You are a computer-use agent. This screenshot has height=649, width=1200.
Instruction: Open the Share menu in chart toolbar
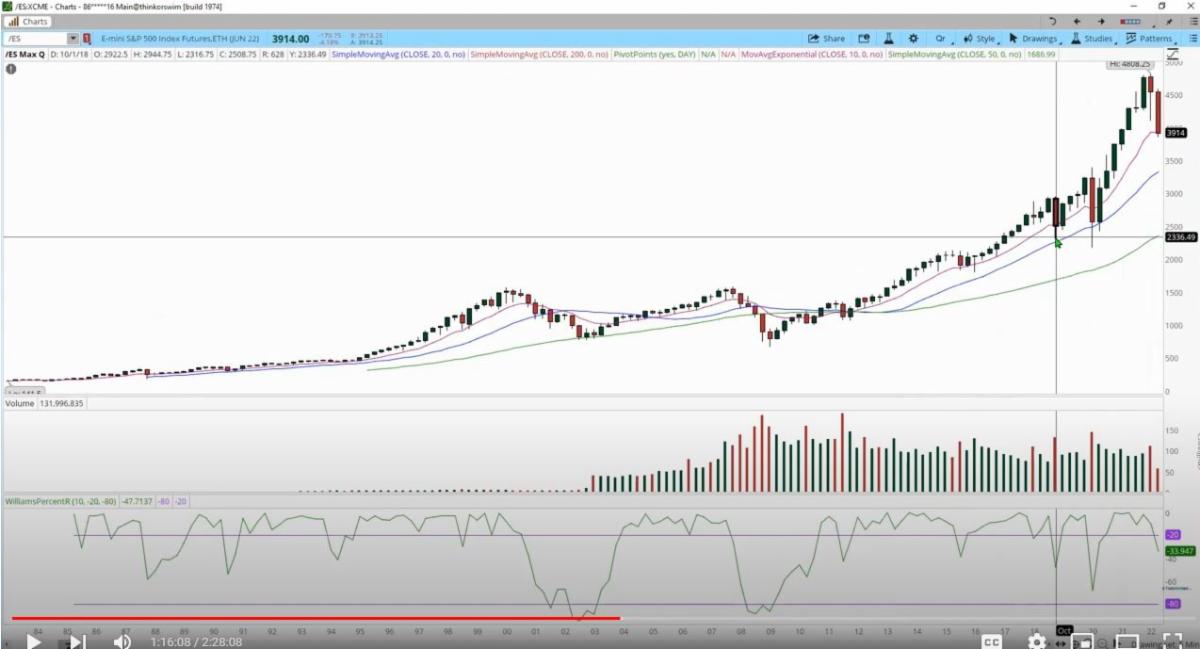[x=826, y=38]
